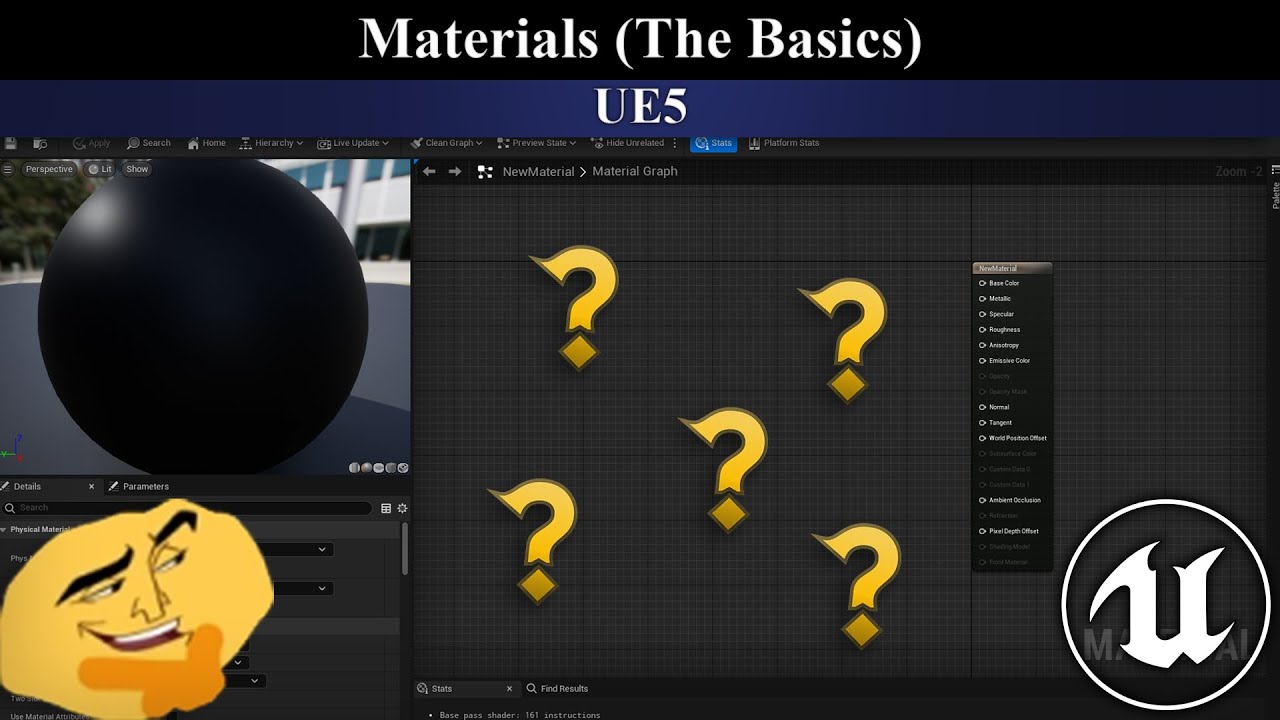Screen dimensions: 1280x720
Task: Select the cylinder preview shape icon
Action: (x=355, y=468)
